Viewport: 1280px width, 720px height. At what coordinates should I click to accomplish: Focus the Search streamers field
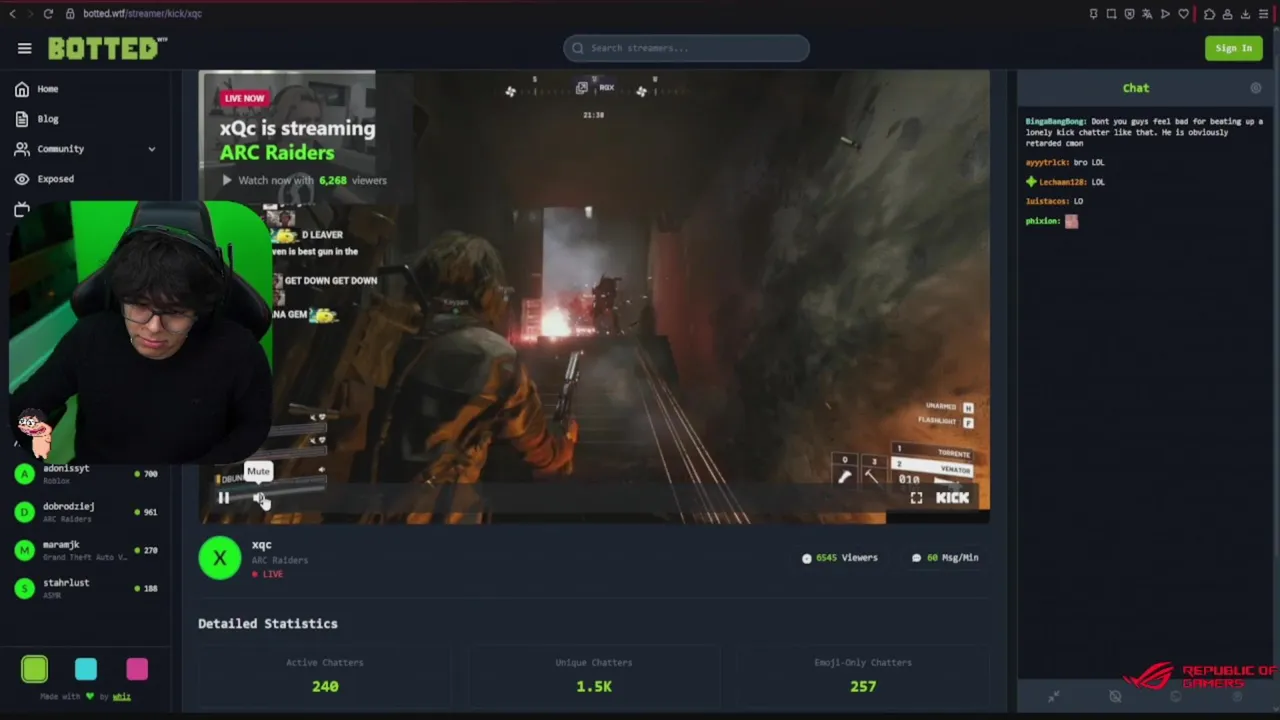point(686,48)
